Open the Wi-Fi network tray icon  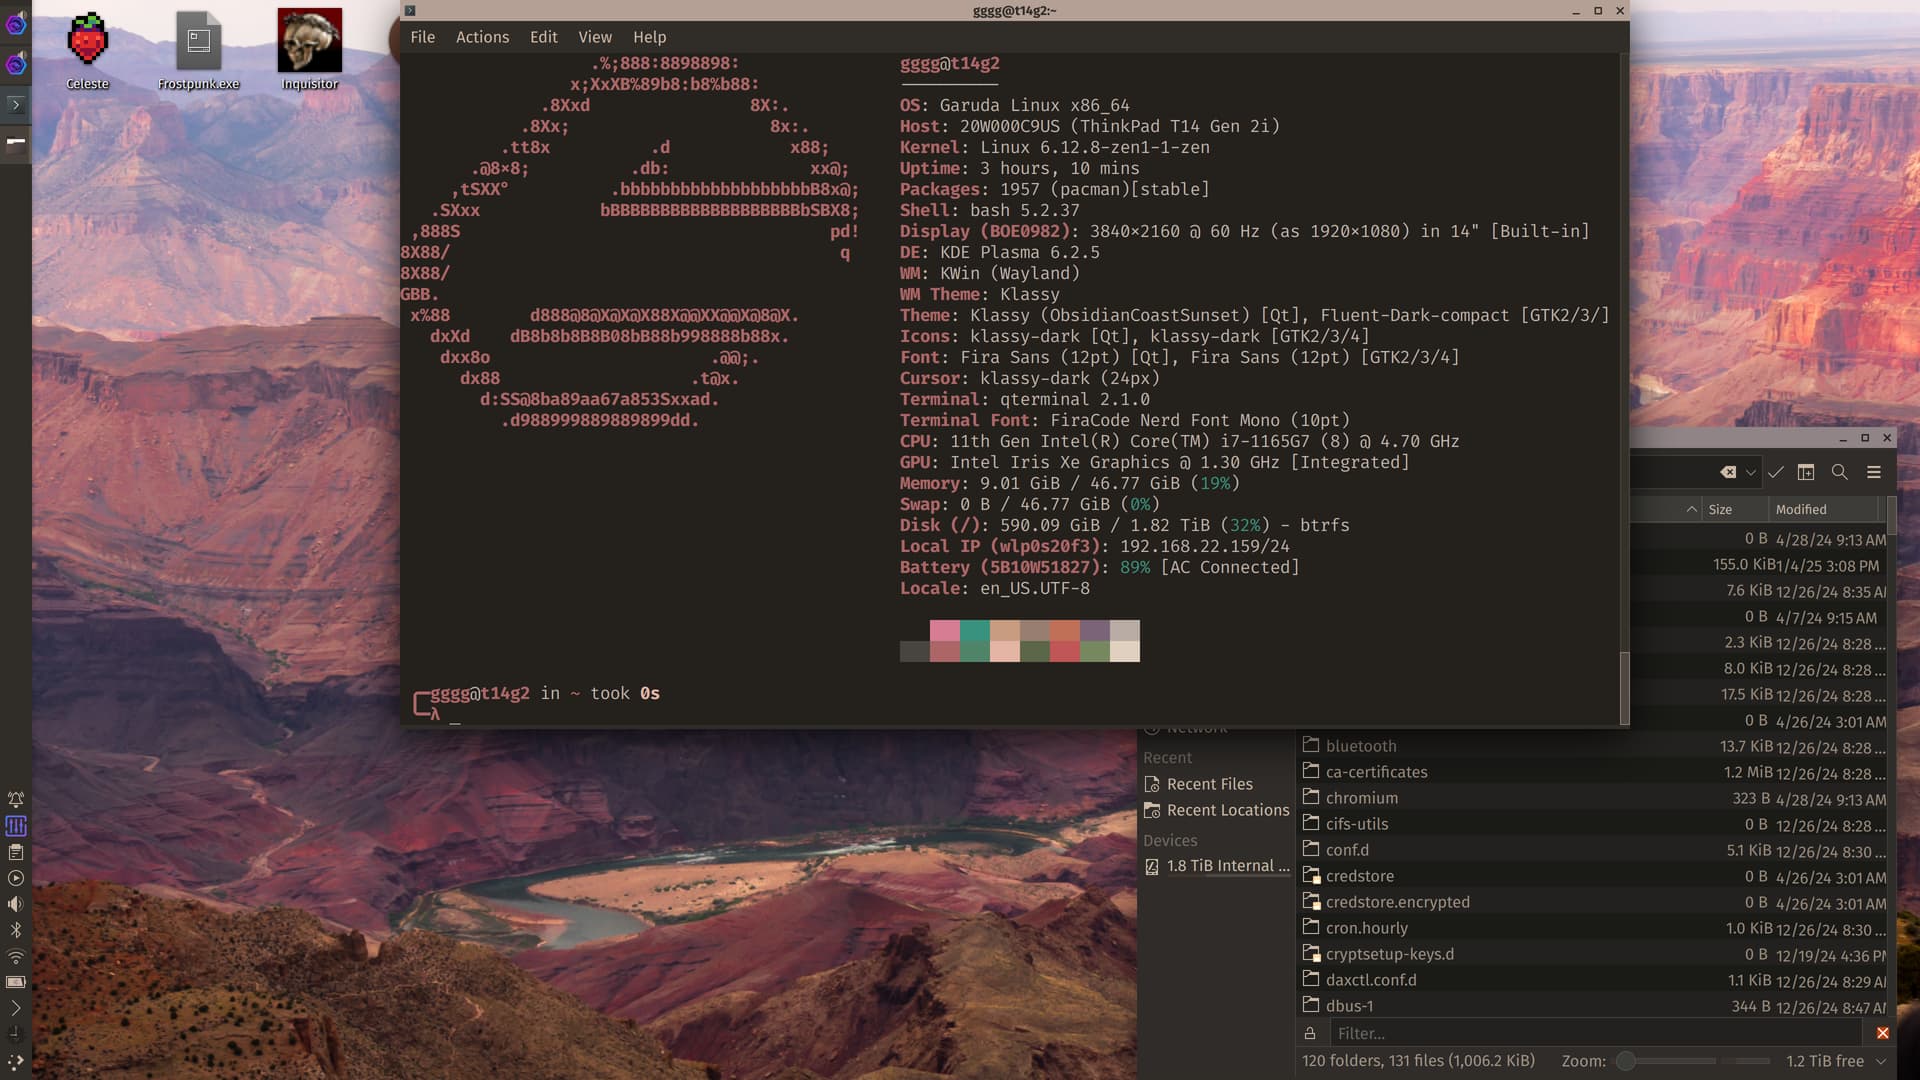15,956
